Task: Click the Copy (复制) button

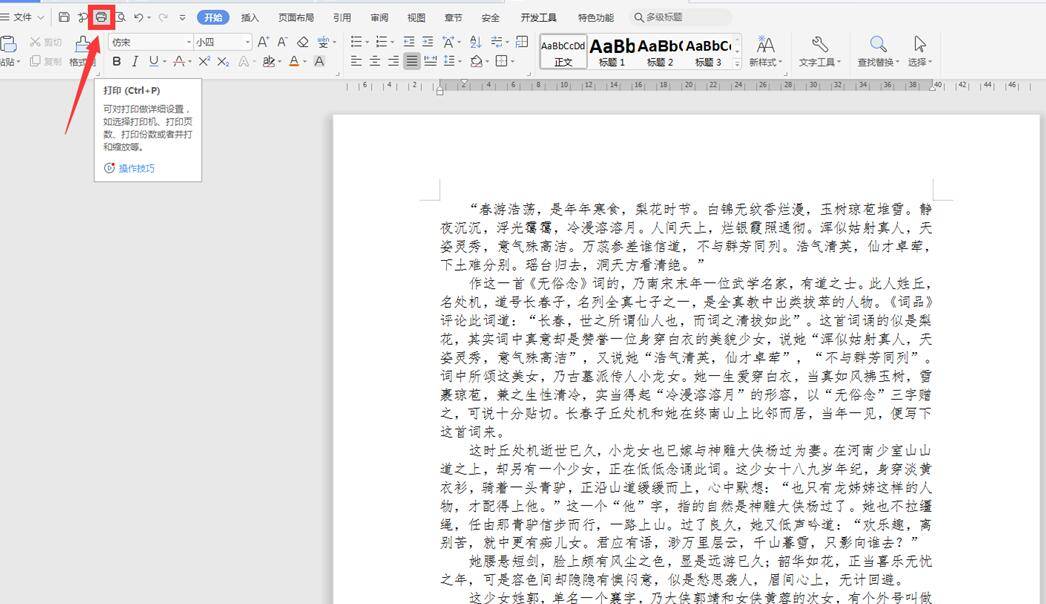Action: coord(45,61)
